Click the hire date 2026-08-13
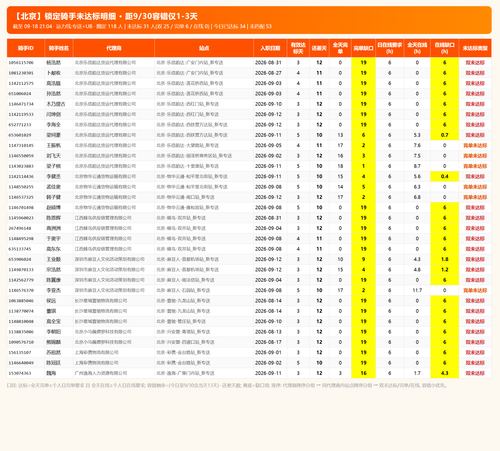Viewport: 500px width, 451px height. pos(268,332)
